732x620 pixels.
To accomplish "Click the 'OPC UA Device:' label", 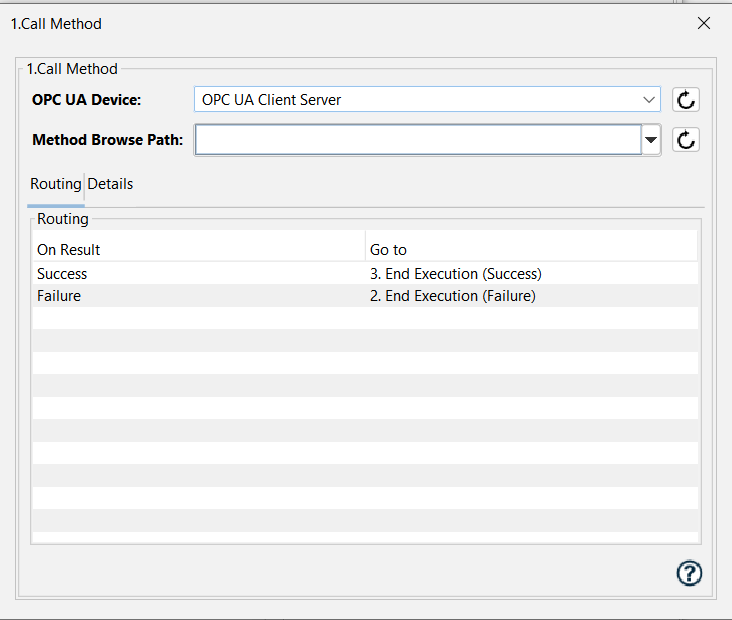I will coord(87,99).
